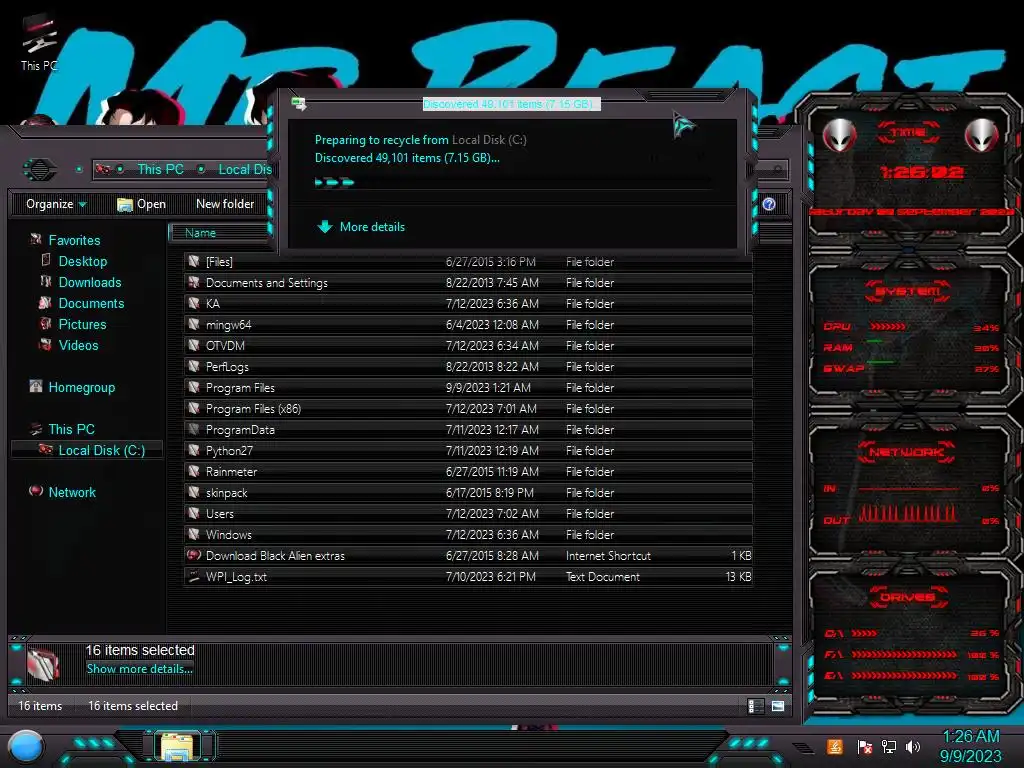Screen dimensions: 1024x768
Task: Select the PerfLogs folder
Action: coord(468,366)
